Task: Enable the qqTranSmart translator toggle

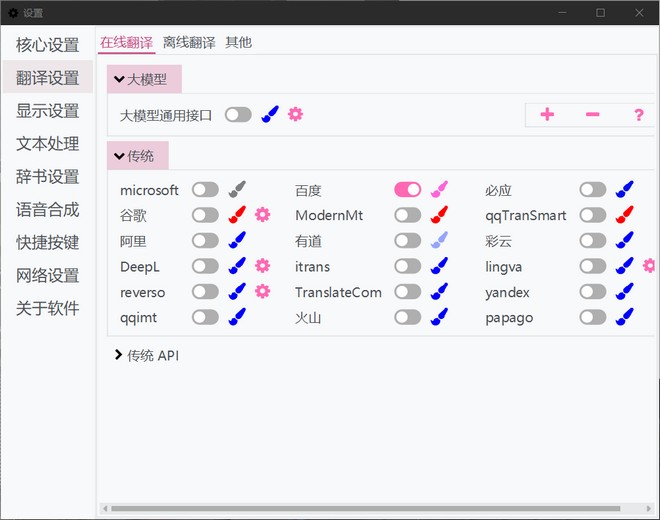Action: pyautogui.click(x=593, y=215)
